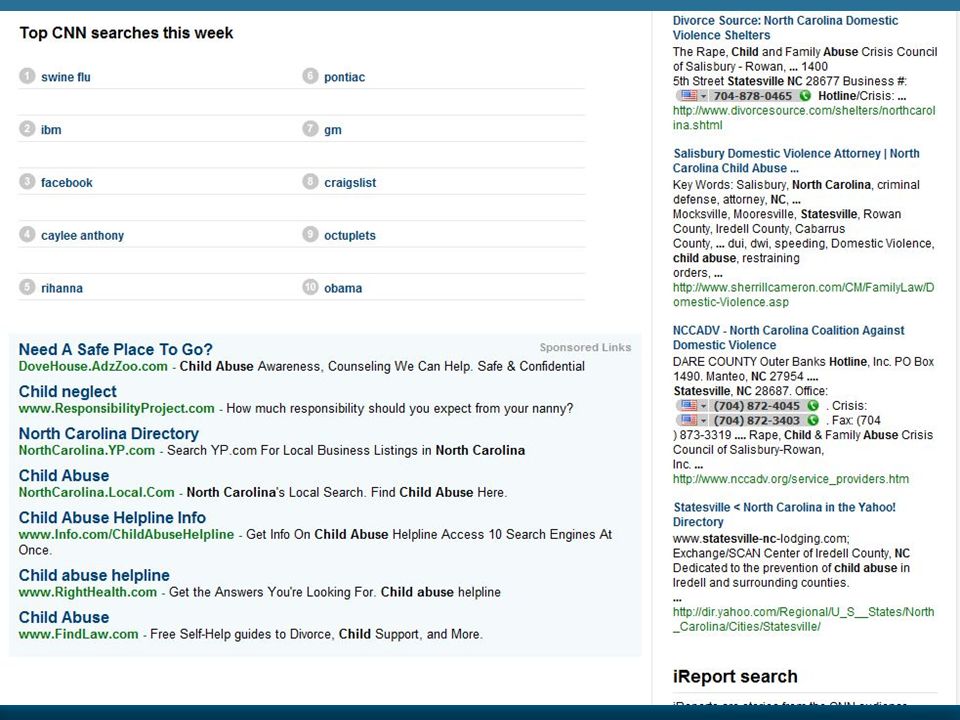Viewport: 960px width, 720px height.
Task: Open the Need A Safe Place To Go? ad
Action: (x=116, y=349)
